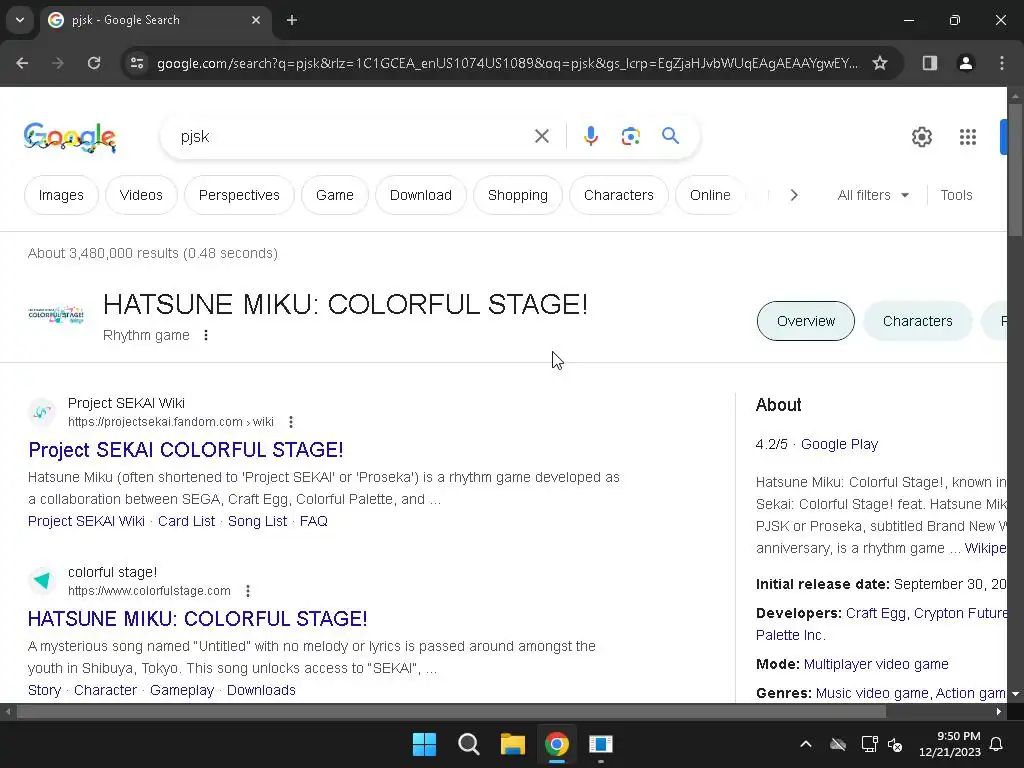Viewport: 1024px width, 768px height.
Task: Clear the search box with X
Action: pyautogui.click(x=541, y=136)
